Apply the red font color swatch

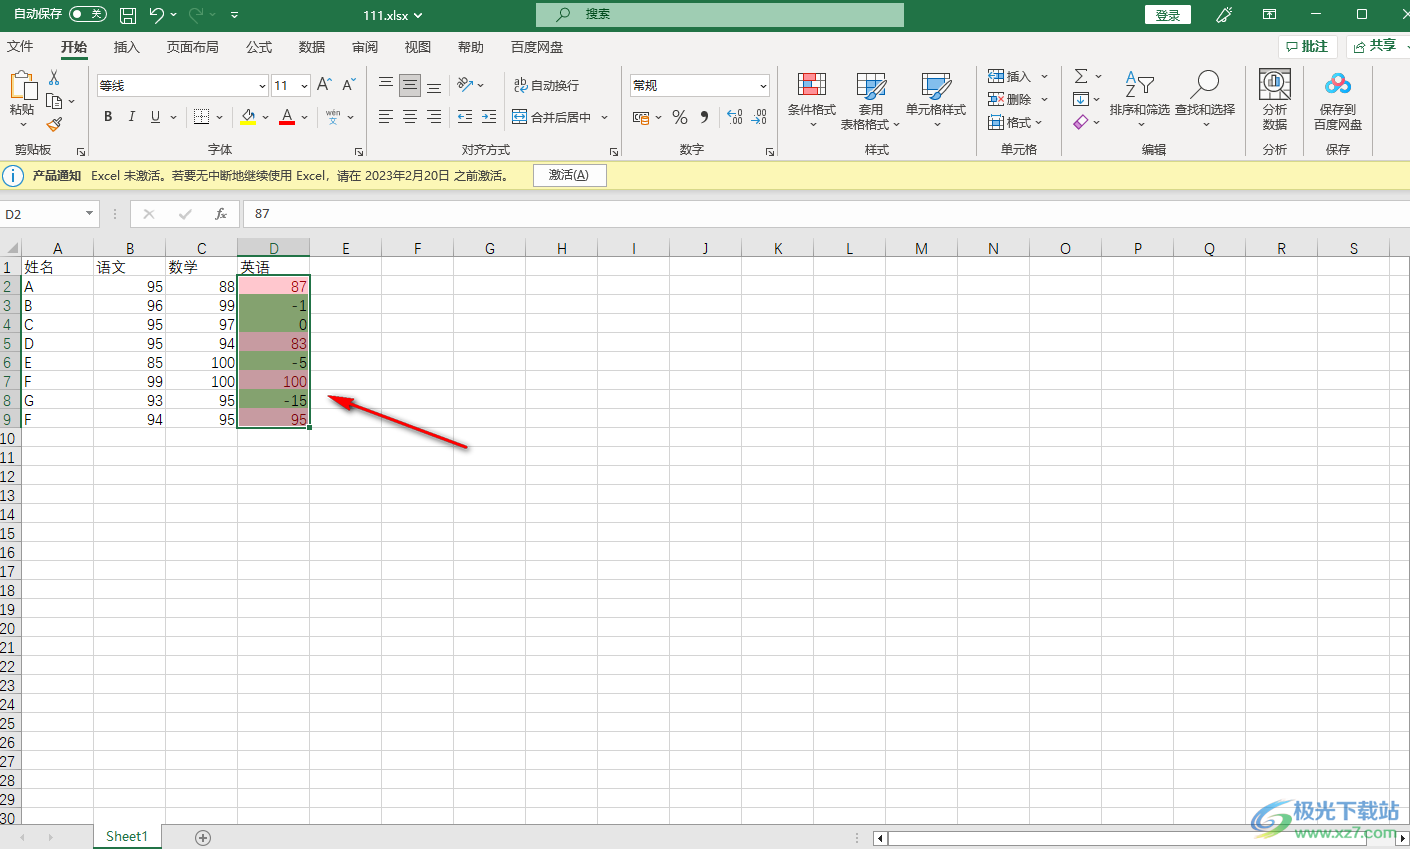[x=287, y=117]
